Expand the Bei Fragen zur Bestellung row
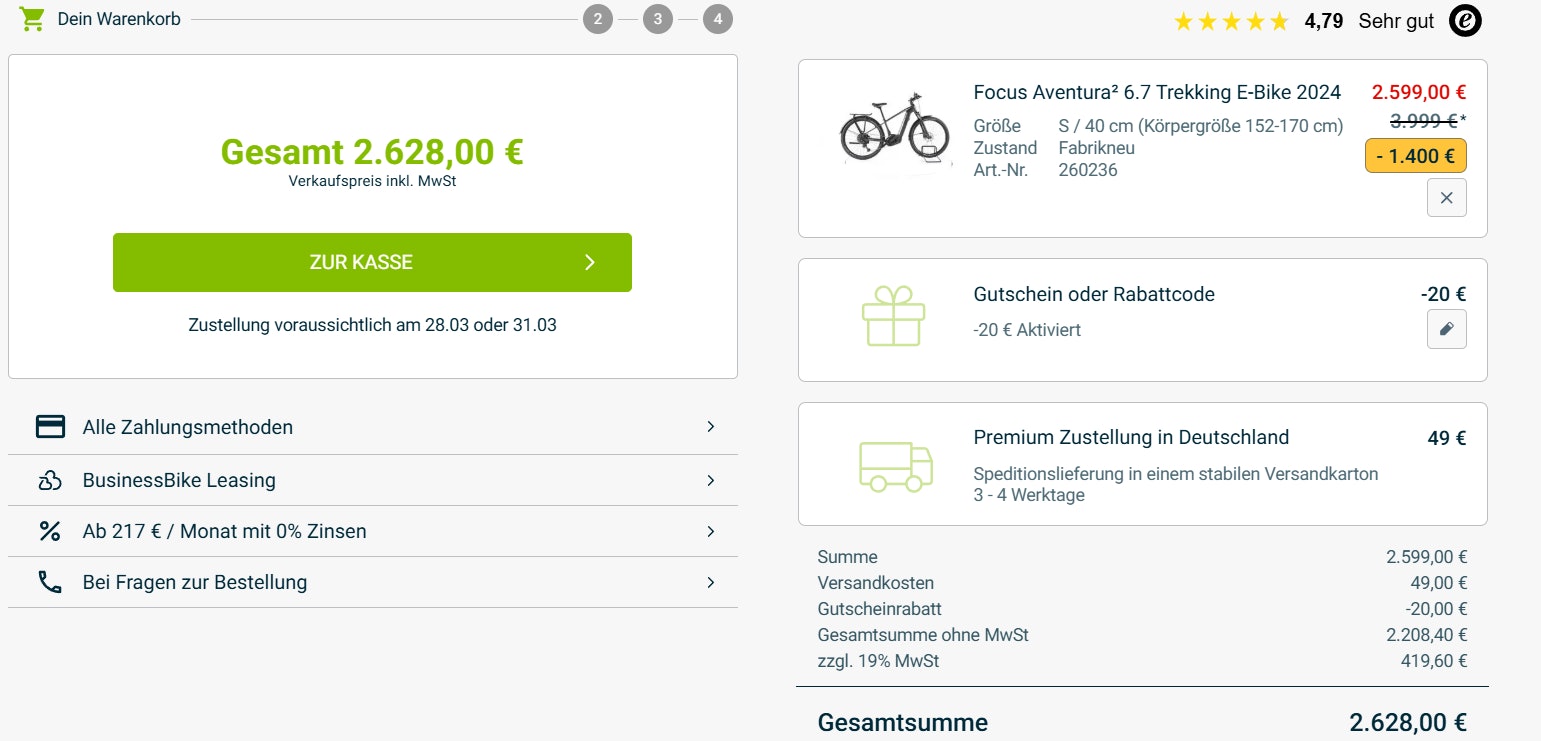The height and width of the screenshot is (741, 1541). [711, 581]
